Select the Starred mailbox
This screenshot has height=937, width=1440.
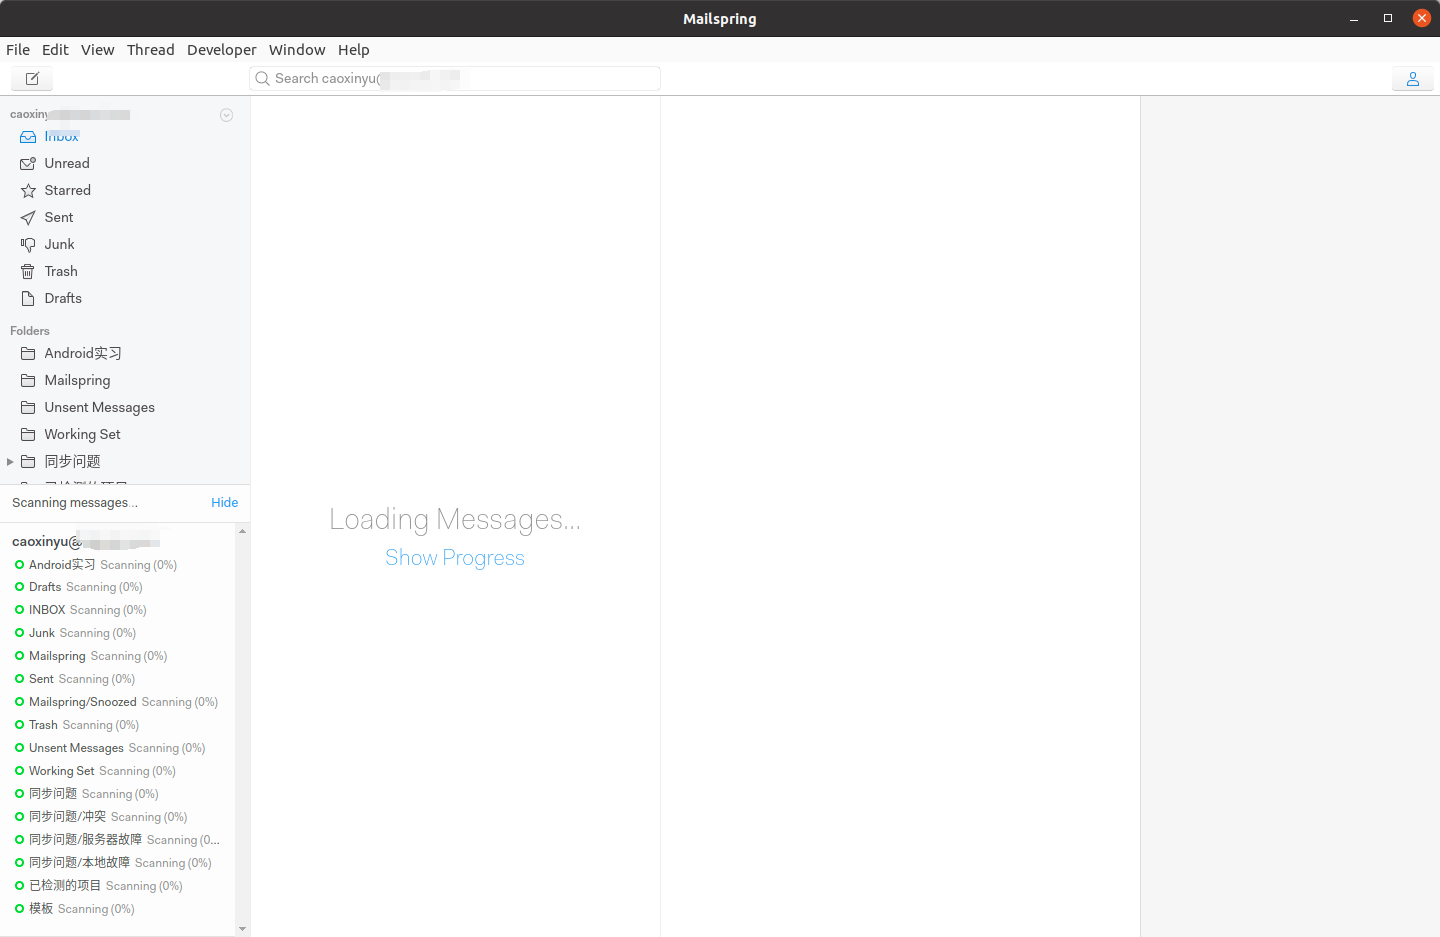(x=68, y=190)
